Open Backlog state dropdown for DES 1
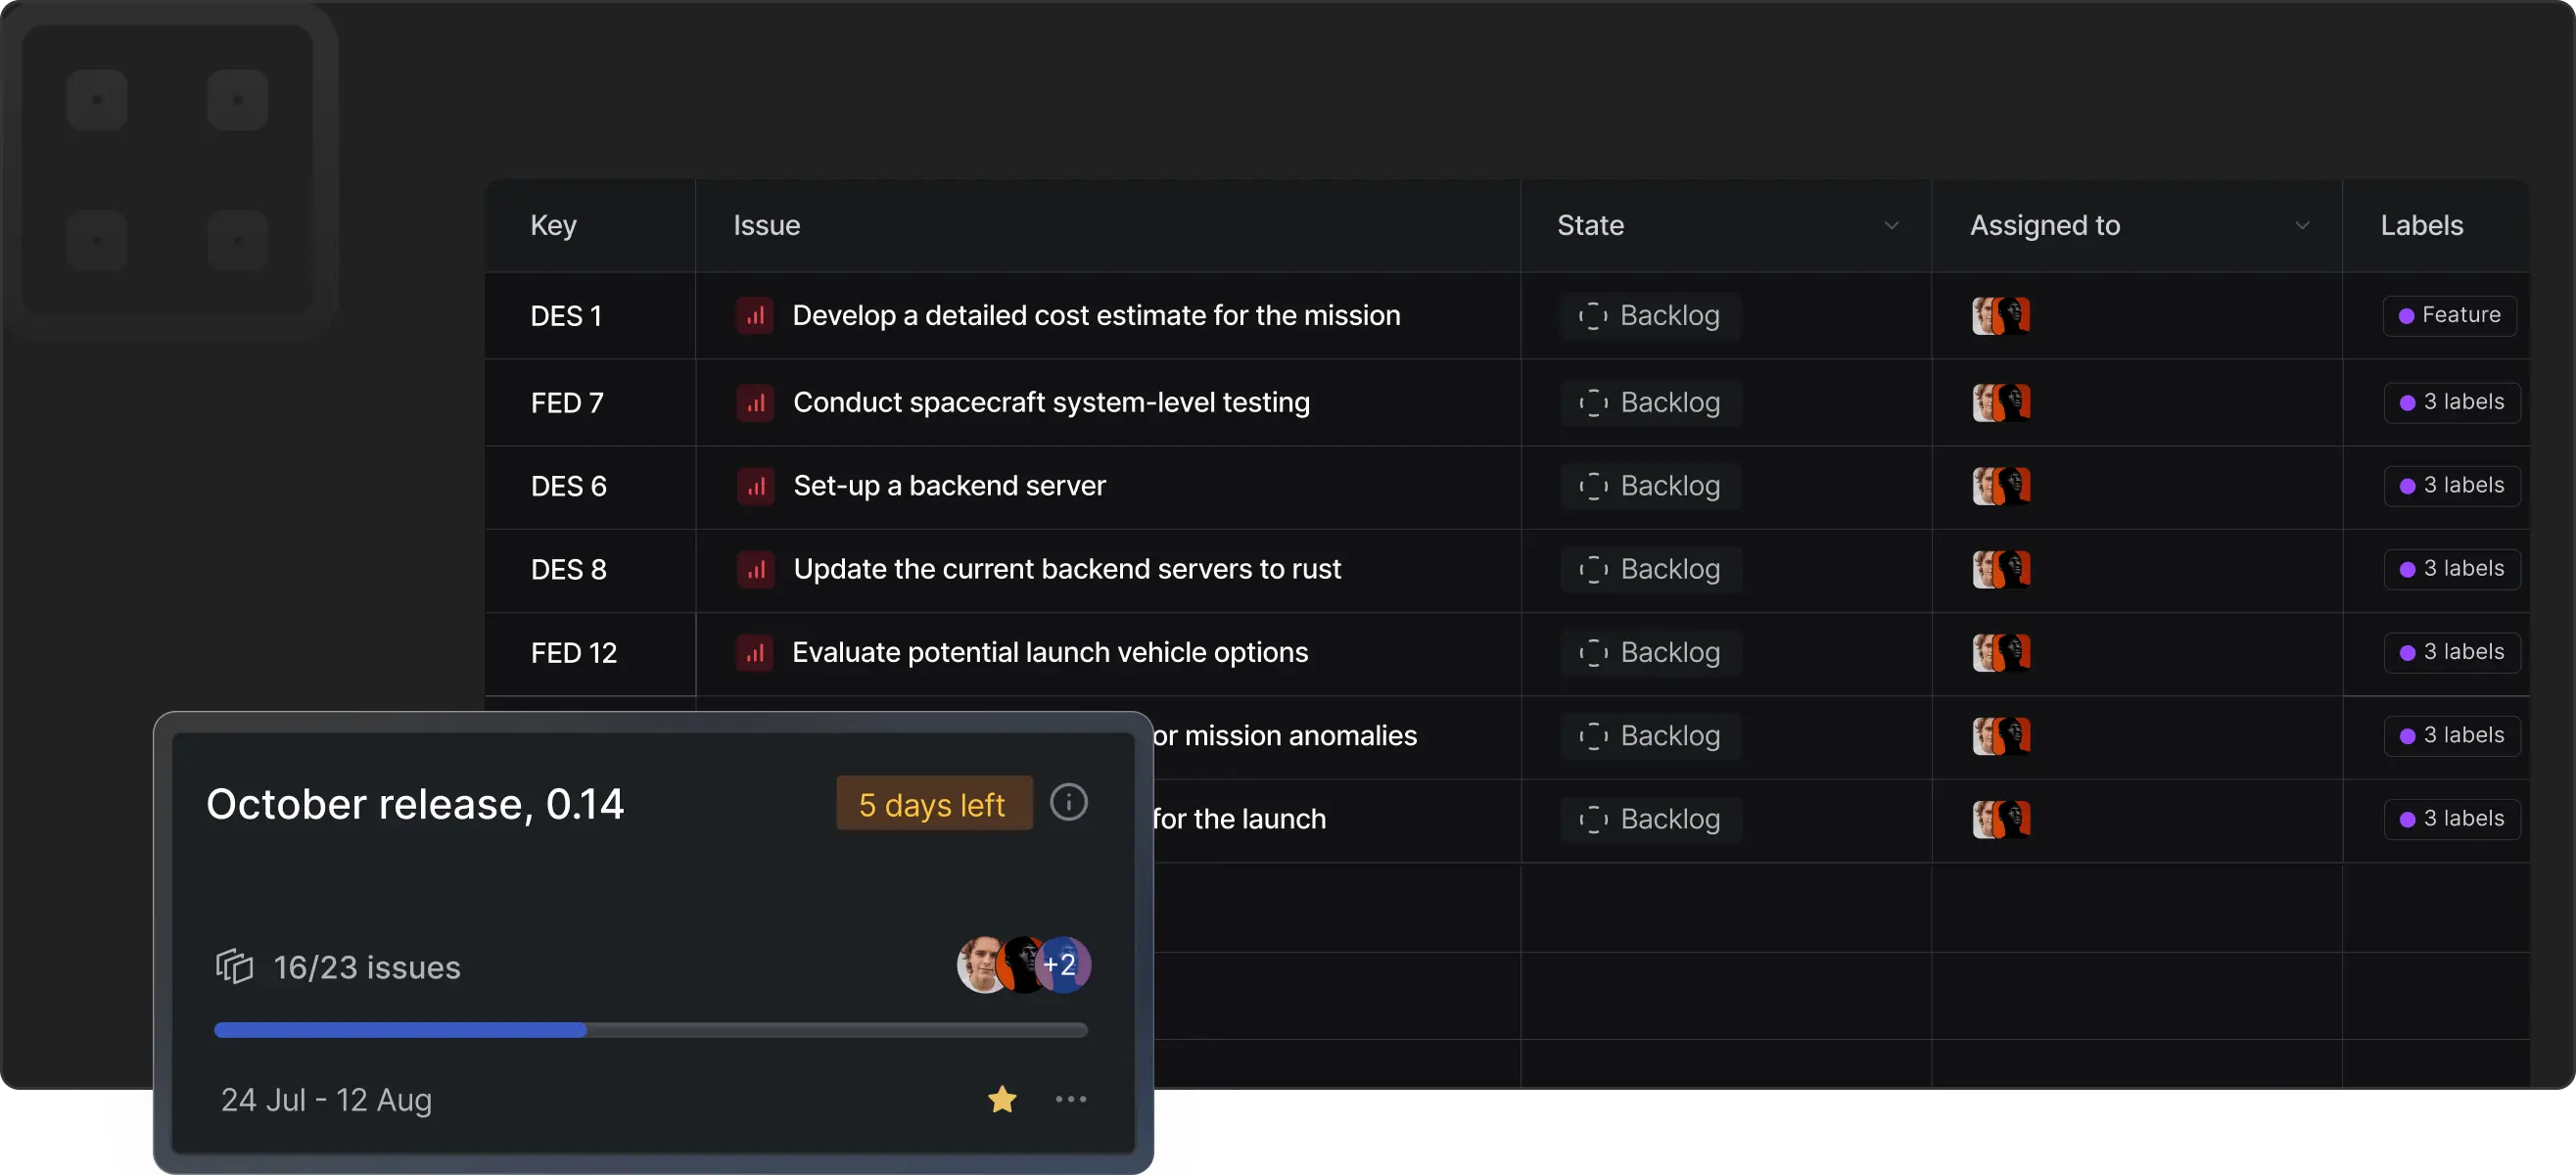The image size is (2576, 1175). [1650, 316]
